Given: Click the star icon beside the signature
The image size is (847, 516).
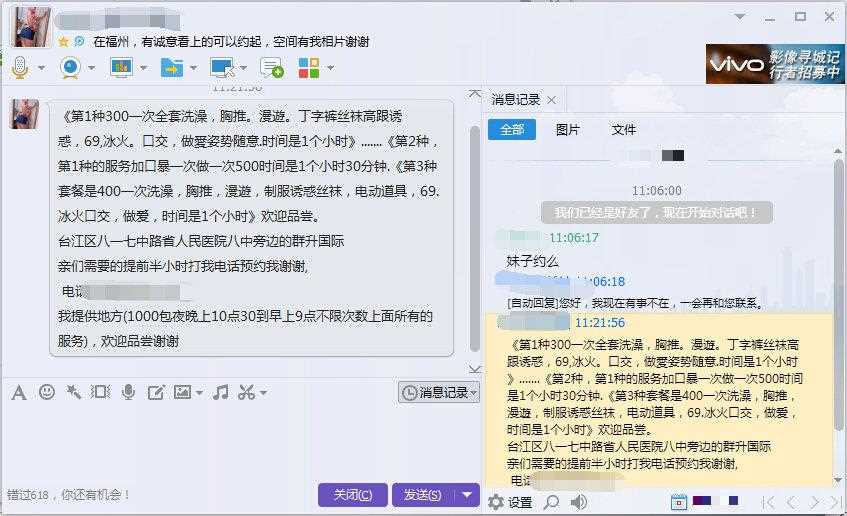Looking at the screenshot, I should [x=63, y=42].
